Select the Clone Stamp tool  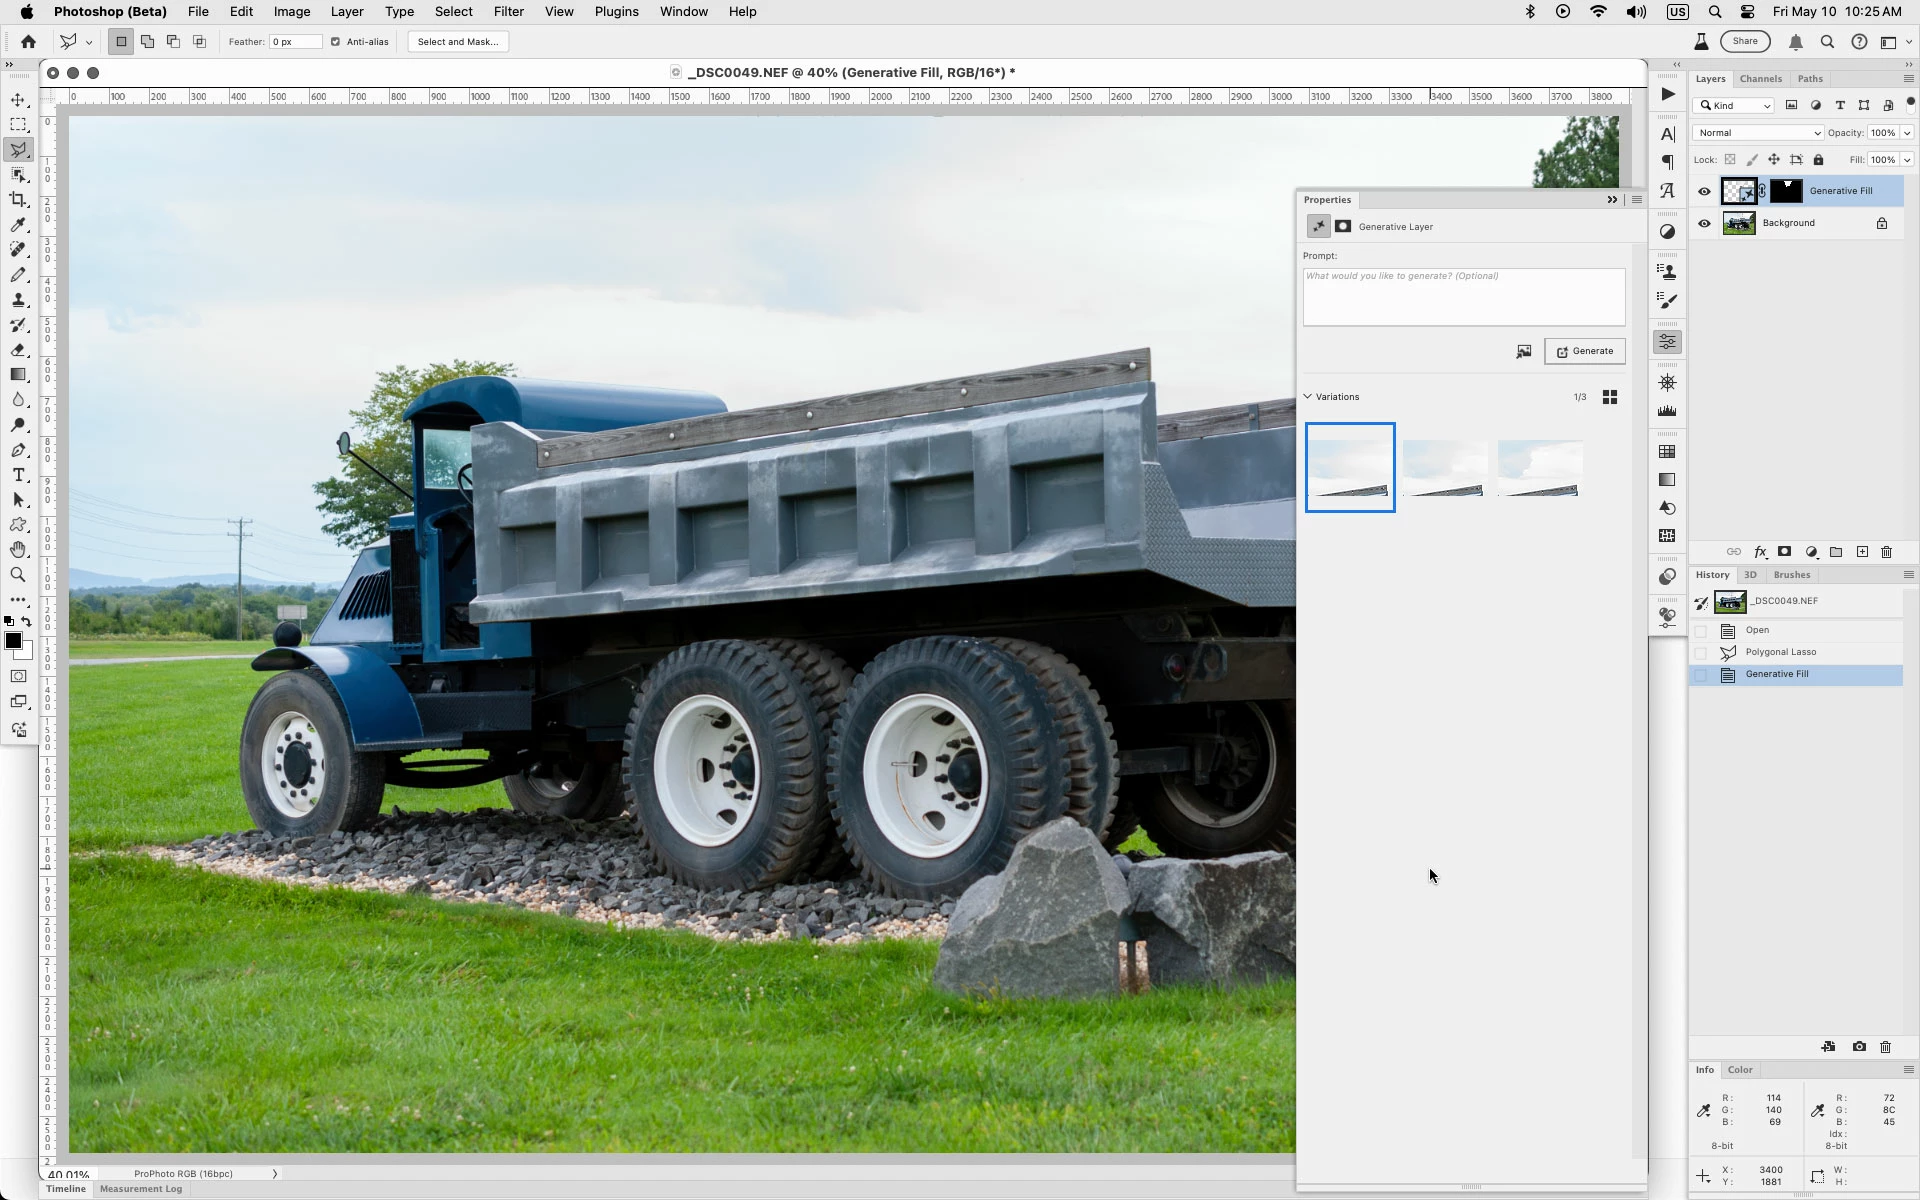(18, 300)
